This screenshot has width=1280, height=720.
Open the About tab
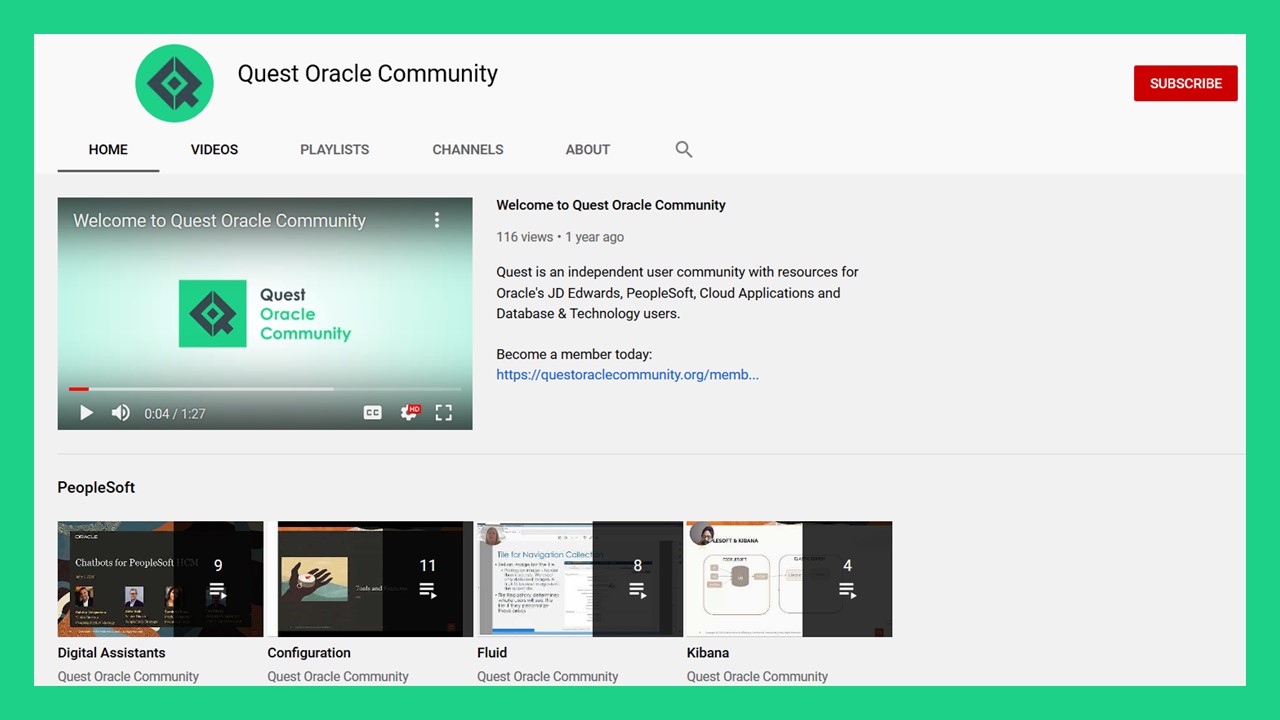[588, 149]
